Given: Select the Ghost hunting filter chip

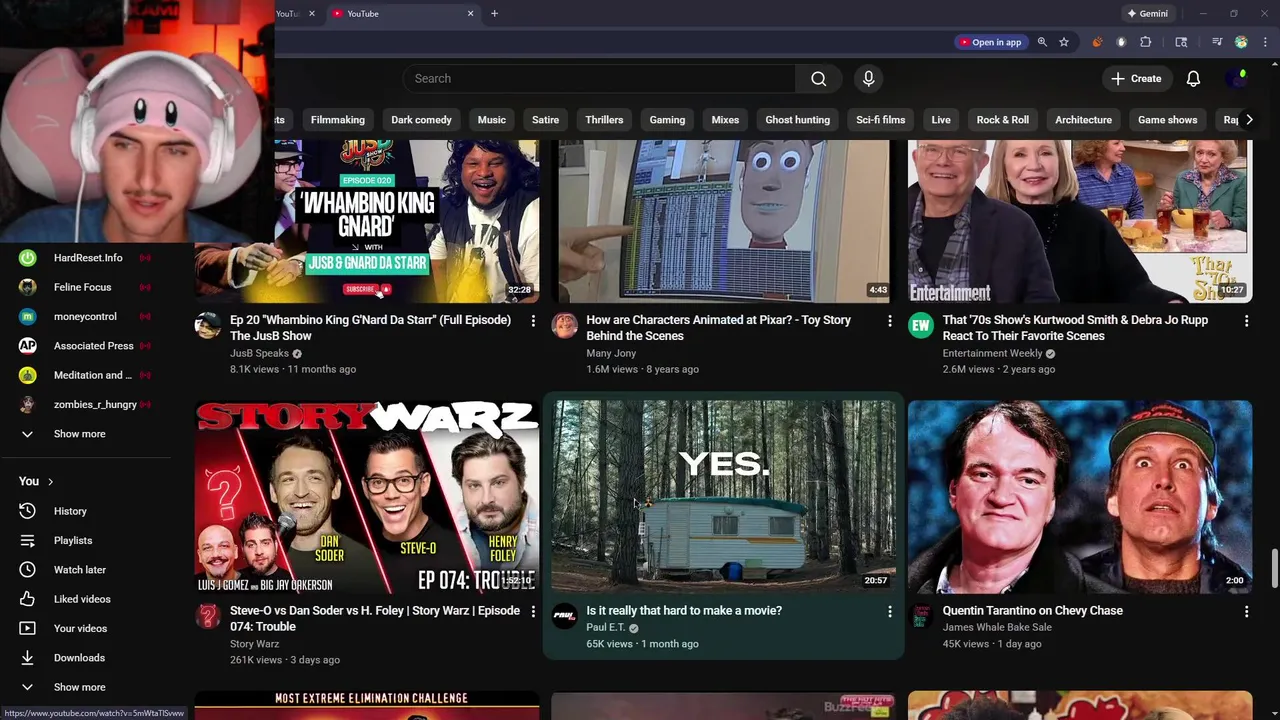Looking at the screenshot, I should coord(797,120).
